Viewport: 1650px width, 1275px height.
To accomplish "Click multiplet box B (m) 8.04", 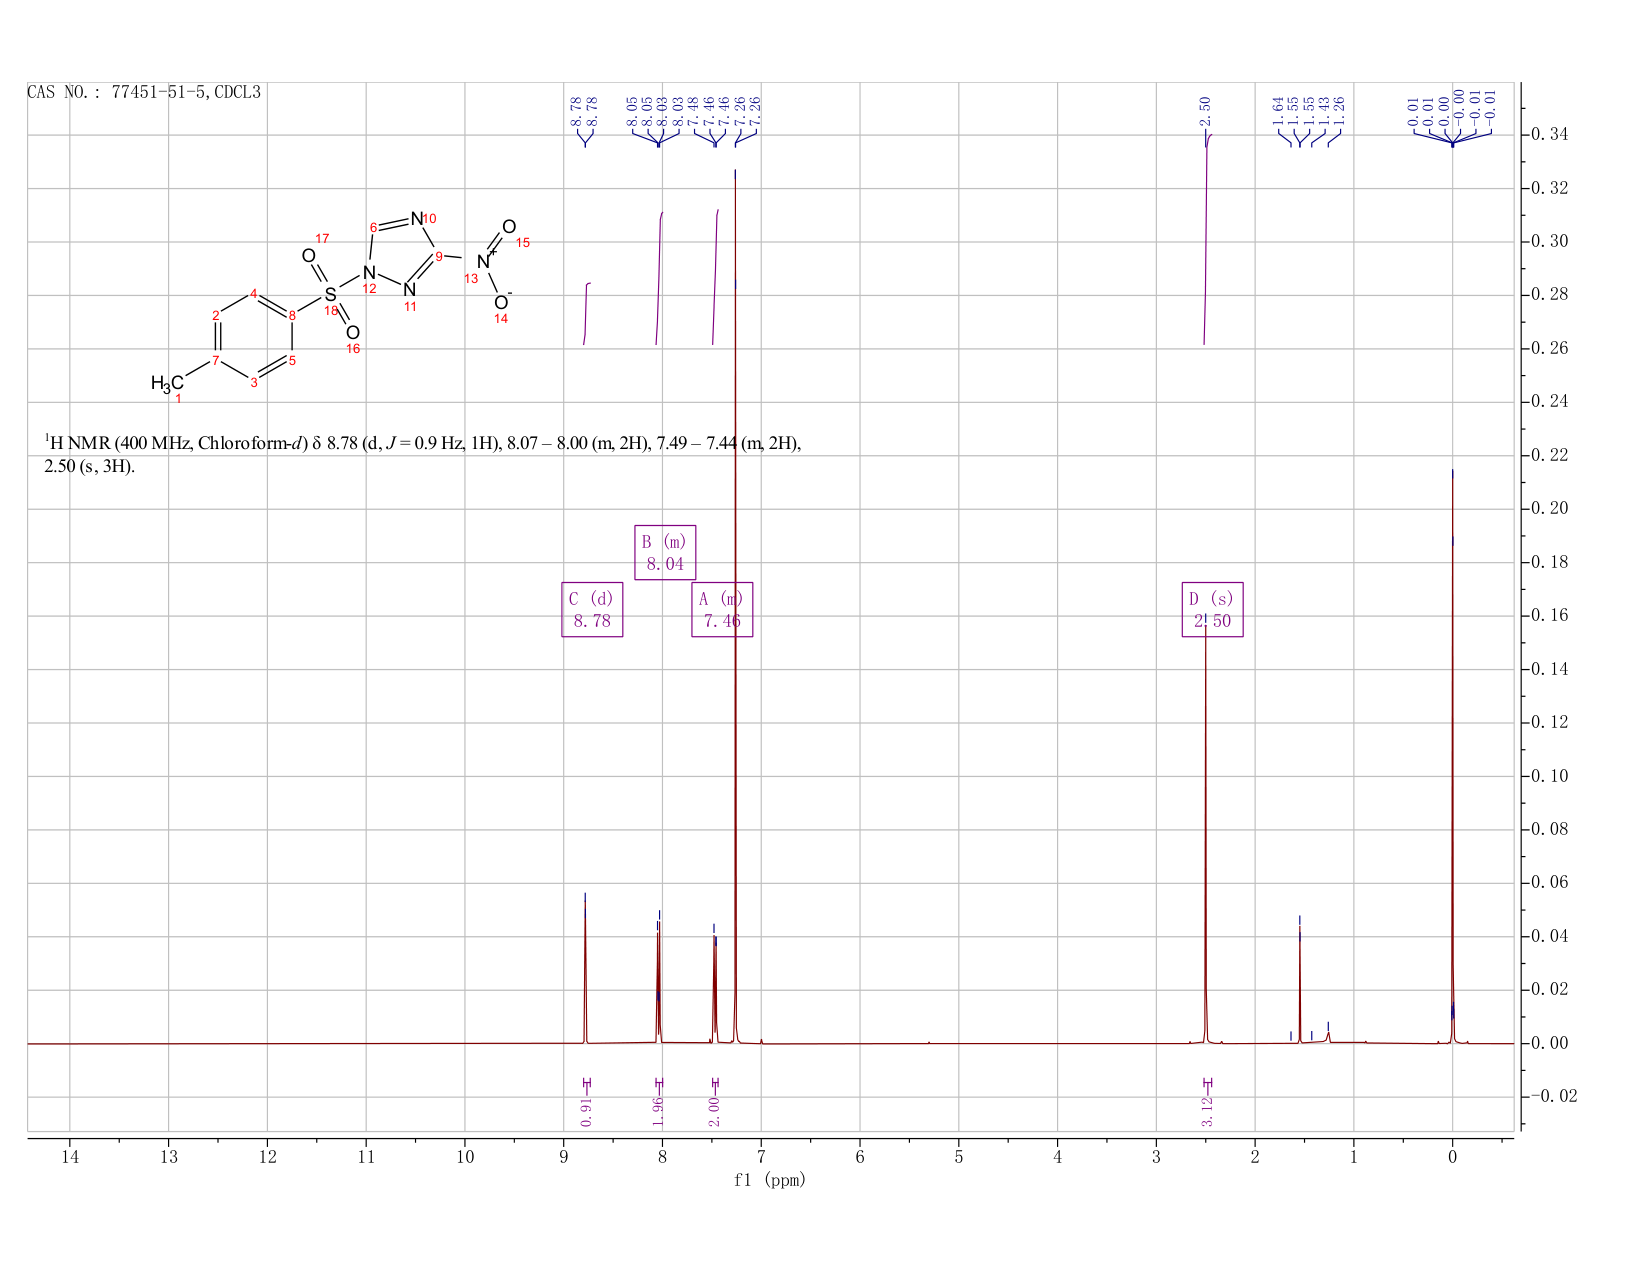I will 665,552.
